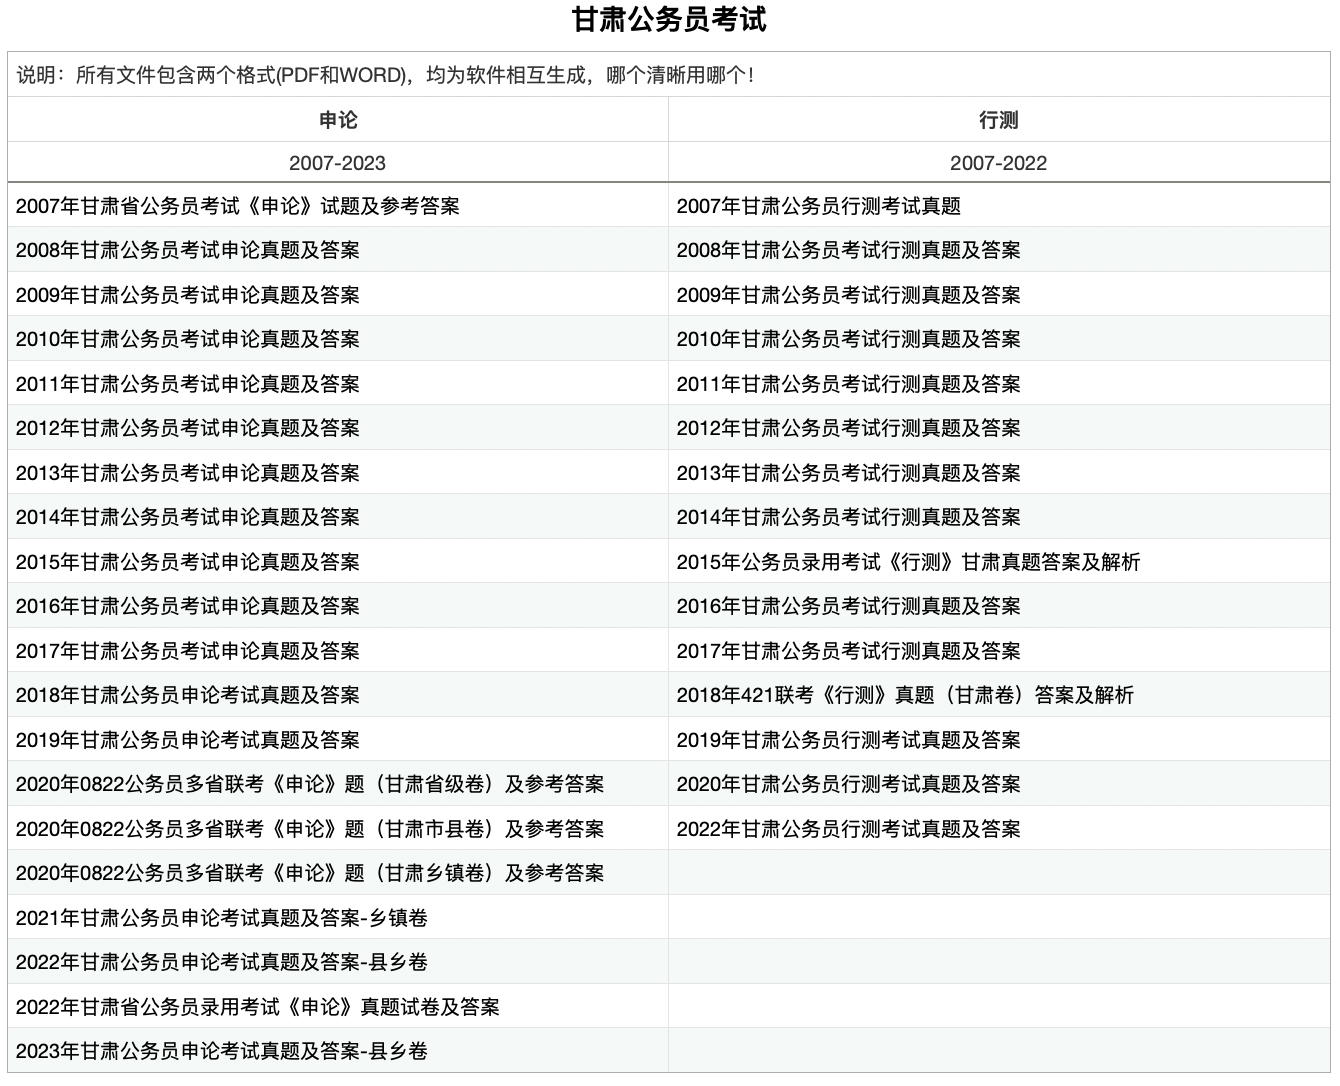Open 2020年0822申论题(甘肃省级卷)
Image resolution: width=1340 pixels, height=1086 pixels.
point(310,784)
